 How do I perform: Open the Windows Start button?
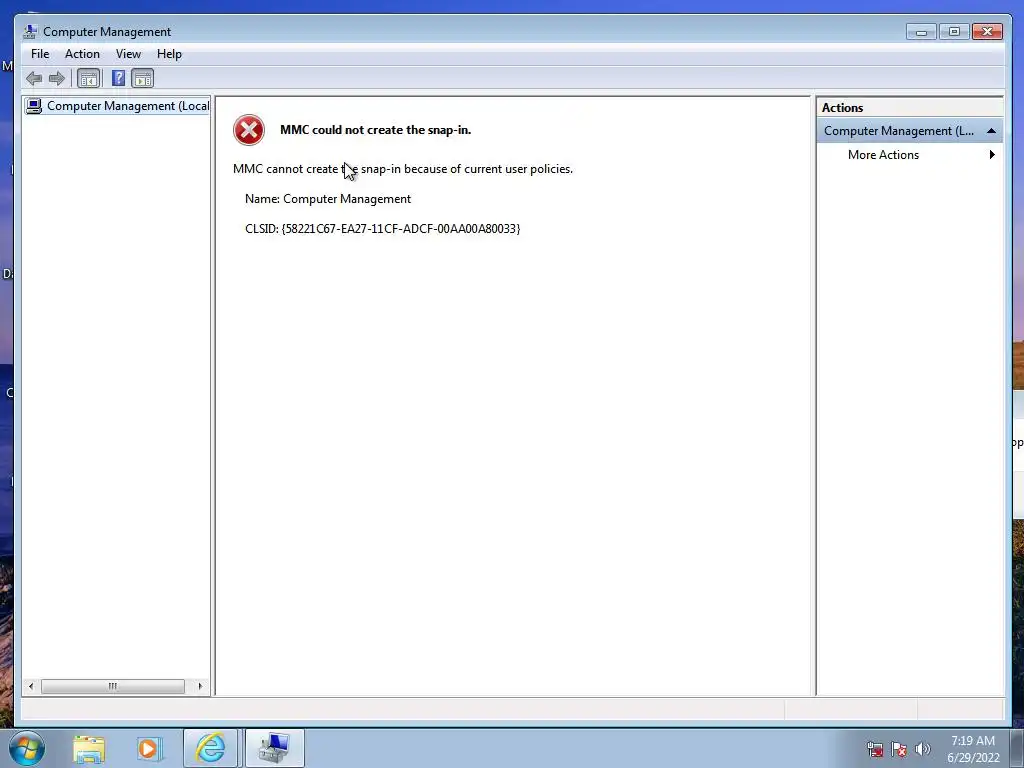27,748
